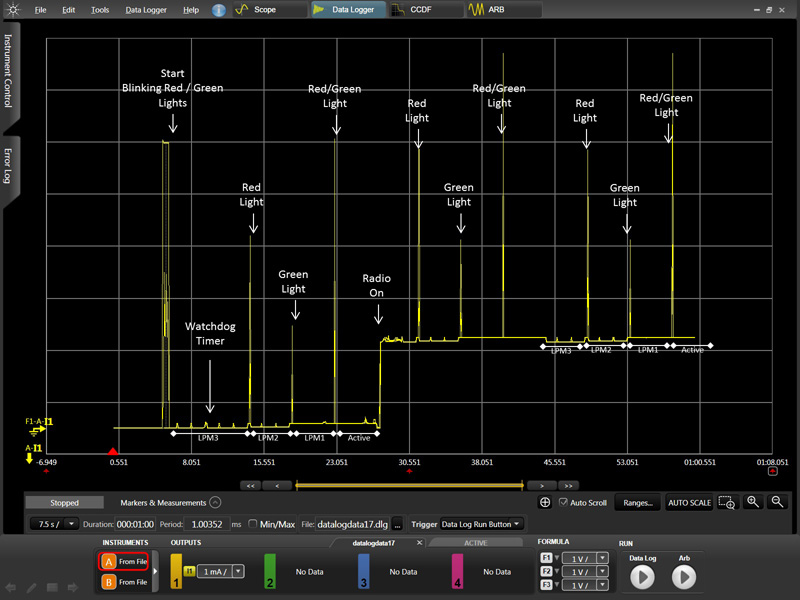Select the zoom-to-region box icon
The width and height of the screenshot is (800, 600).
[727, 502]
